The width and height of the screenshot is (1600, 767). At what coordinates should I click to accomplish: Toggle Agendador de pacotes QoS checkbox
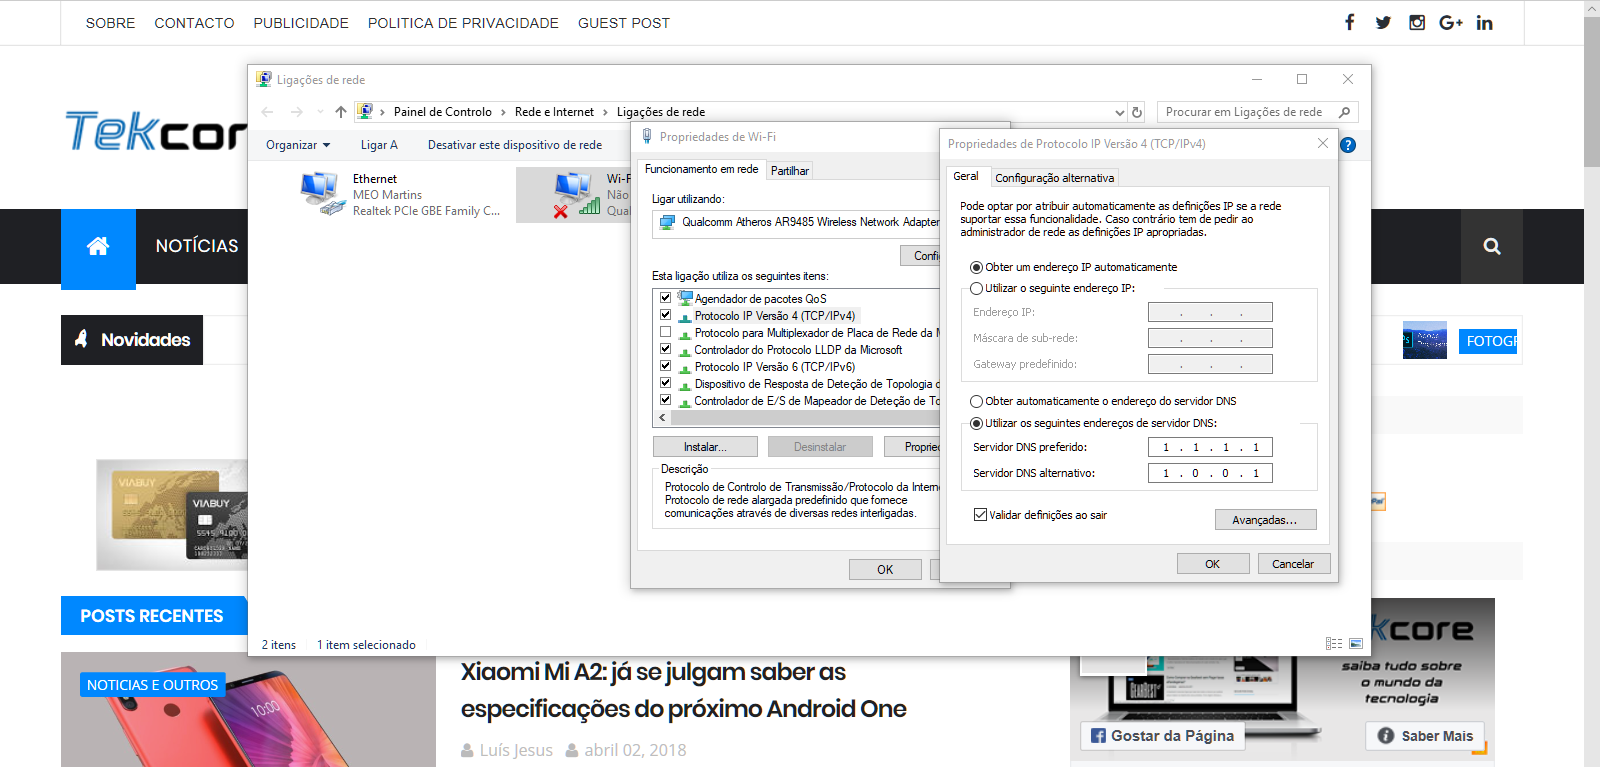click(x=665, y=298)
